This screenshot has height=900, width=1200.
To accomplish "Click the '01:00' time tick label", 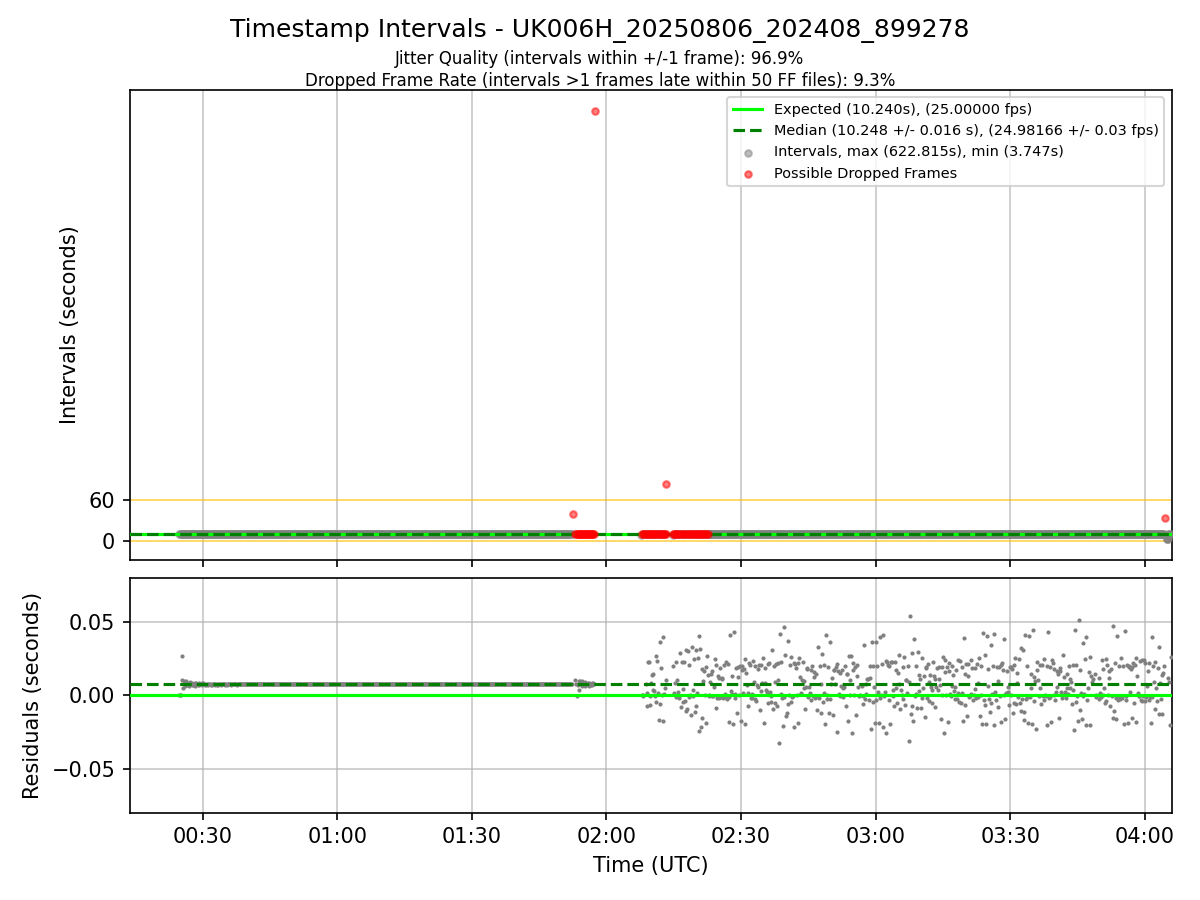I will (x=337, y=835).
